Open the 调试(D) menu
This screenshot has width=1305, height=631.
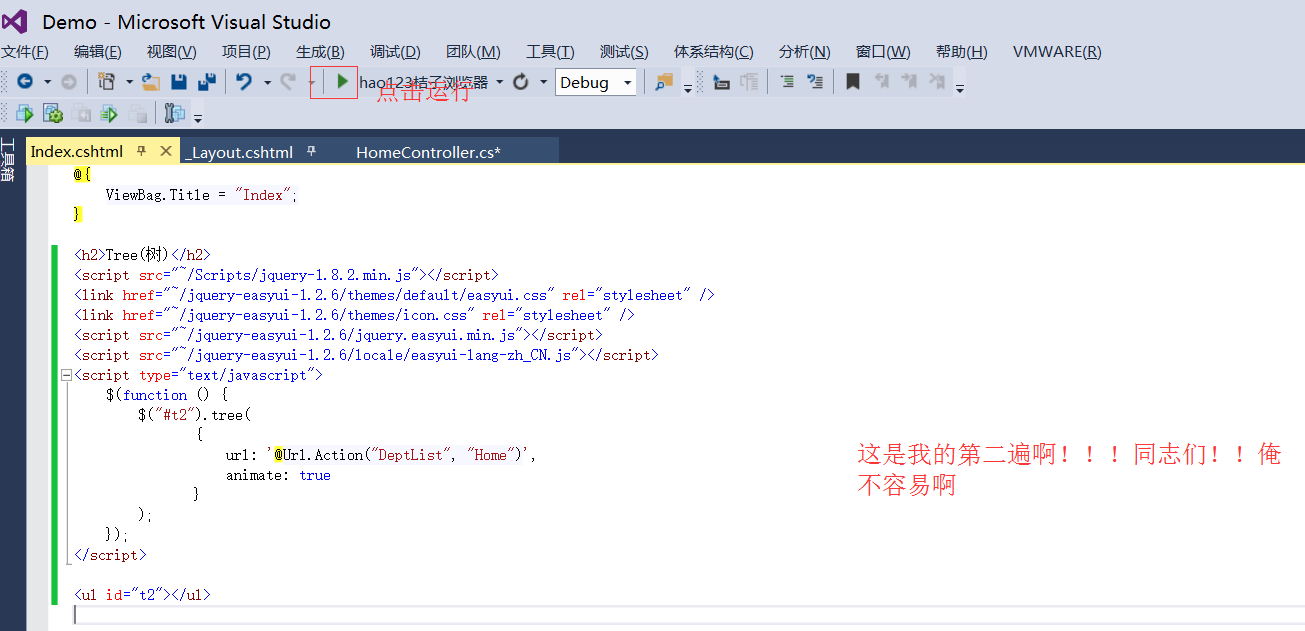tap(395, 52)
